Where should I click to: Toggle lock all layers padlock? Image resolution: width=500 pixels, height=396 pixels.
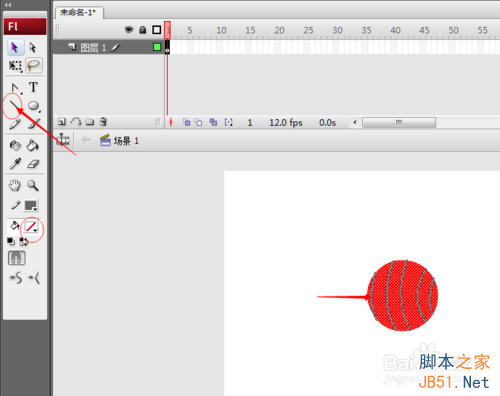[x=143, y=30]
